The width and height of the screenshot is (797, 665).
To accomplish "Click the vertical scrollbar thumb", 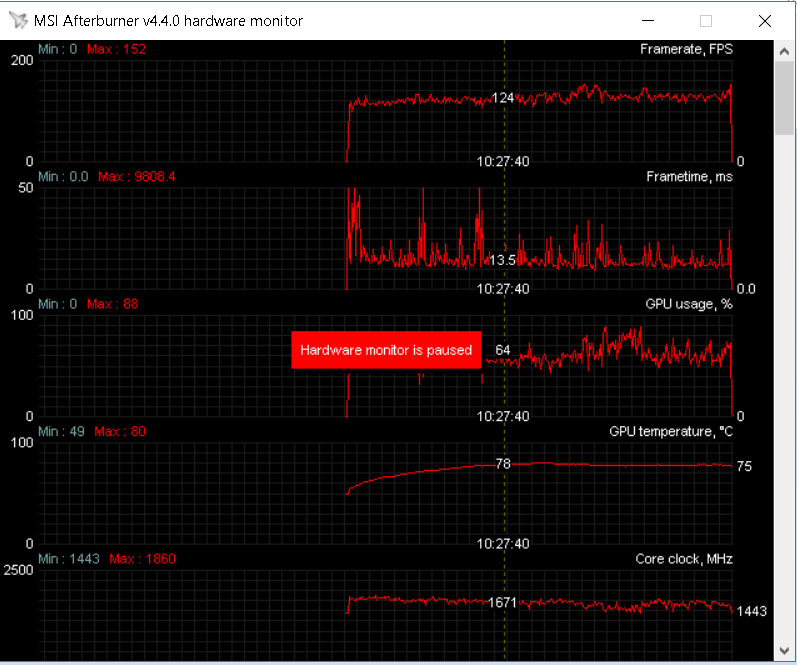I will coord(784,98).
